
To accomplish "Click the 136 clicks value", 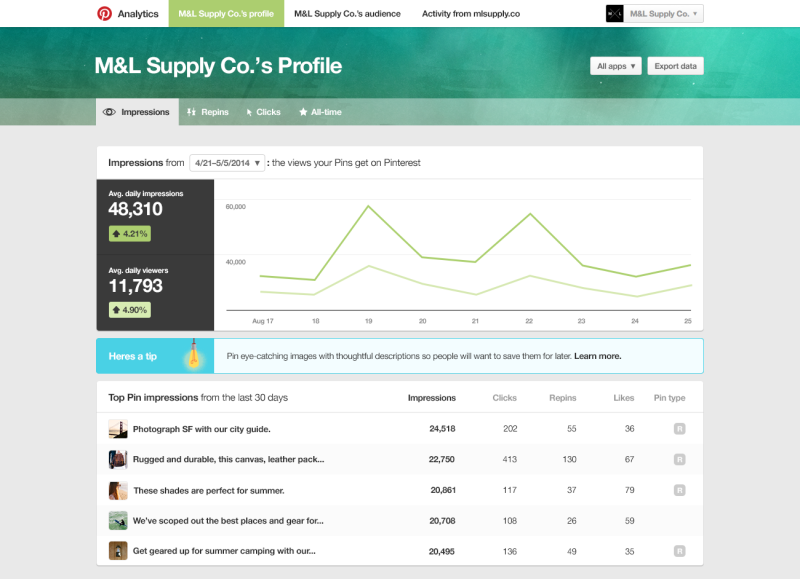I will click(510, 551).
